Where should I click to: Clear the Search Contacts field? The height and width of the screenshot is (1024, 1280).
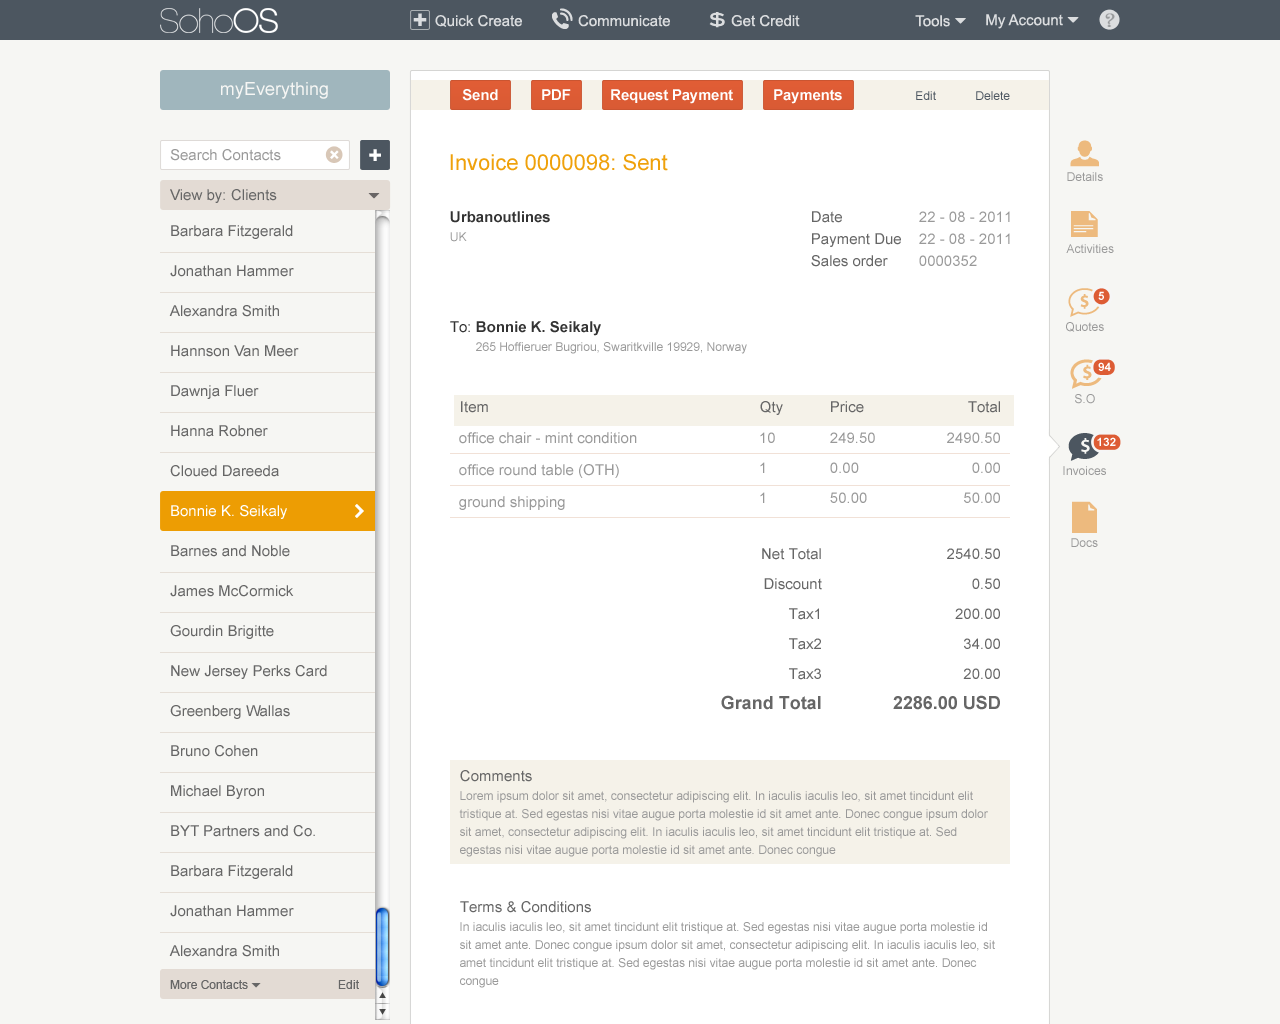[334, 155]
